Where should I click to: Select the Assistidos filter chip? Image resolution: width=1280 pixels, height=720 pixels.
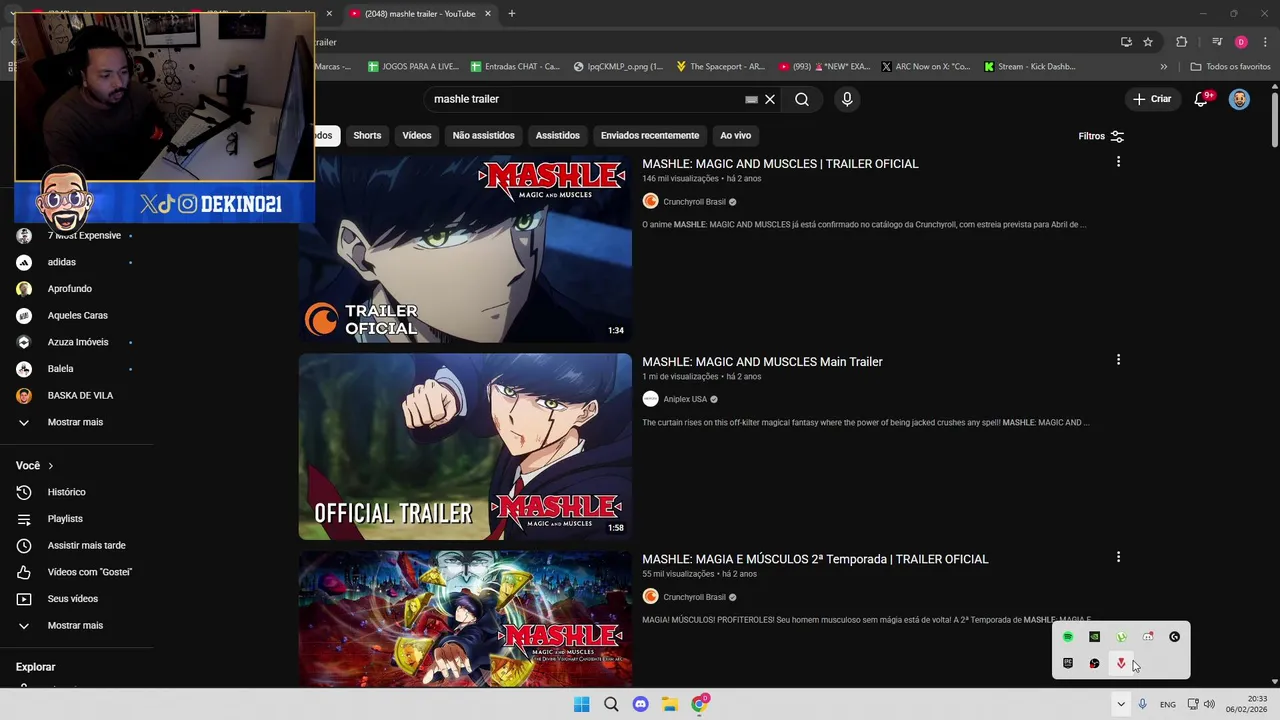[557, 135]
